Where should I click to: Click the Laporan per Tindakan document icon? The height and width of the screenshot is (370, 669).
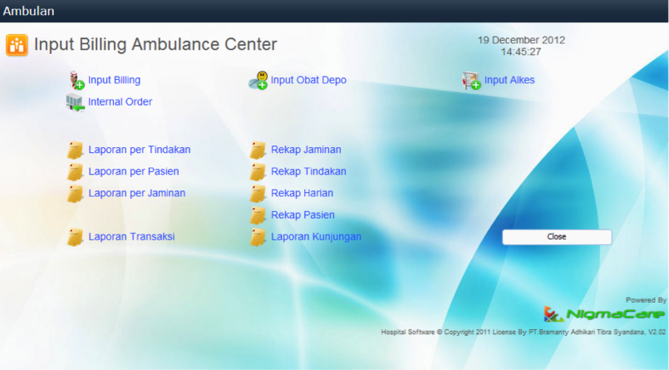[76, 150]
